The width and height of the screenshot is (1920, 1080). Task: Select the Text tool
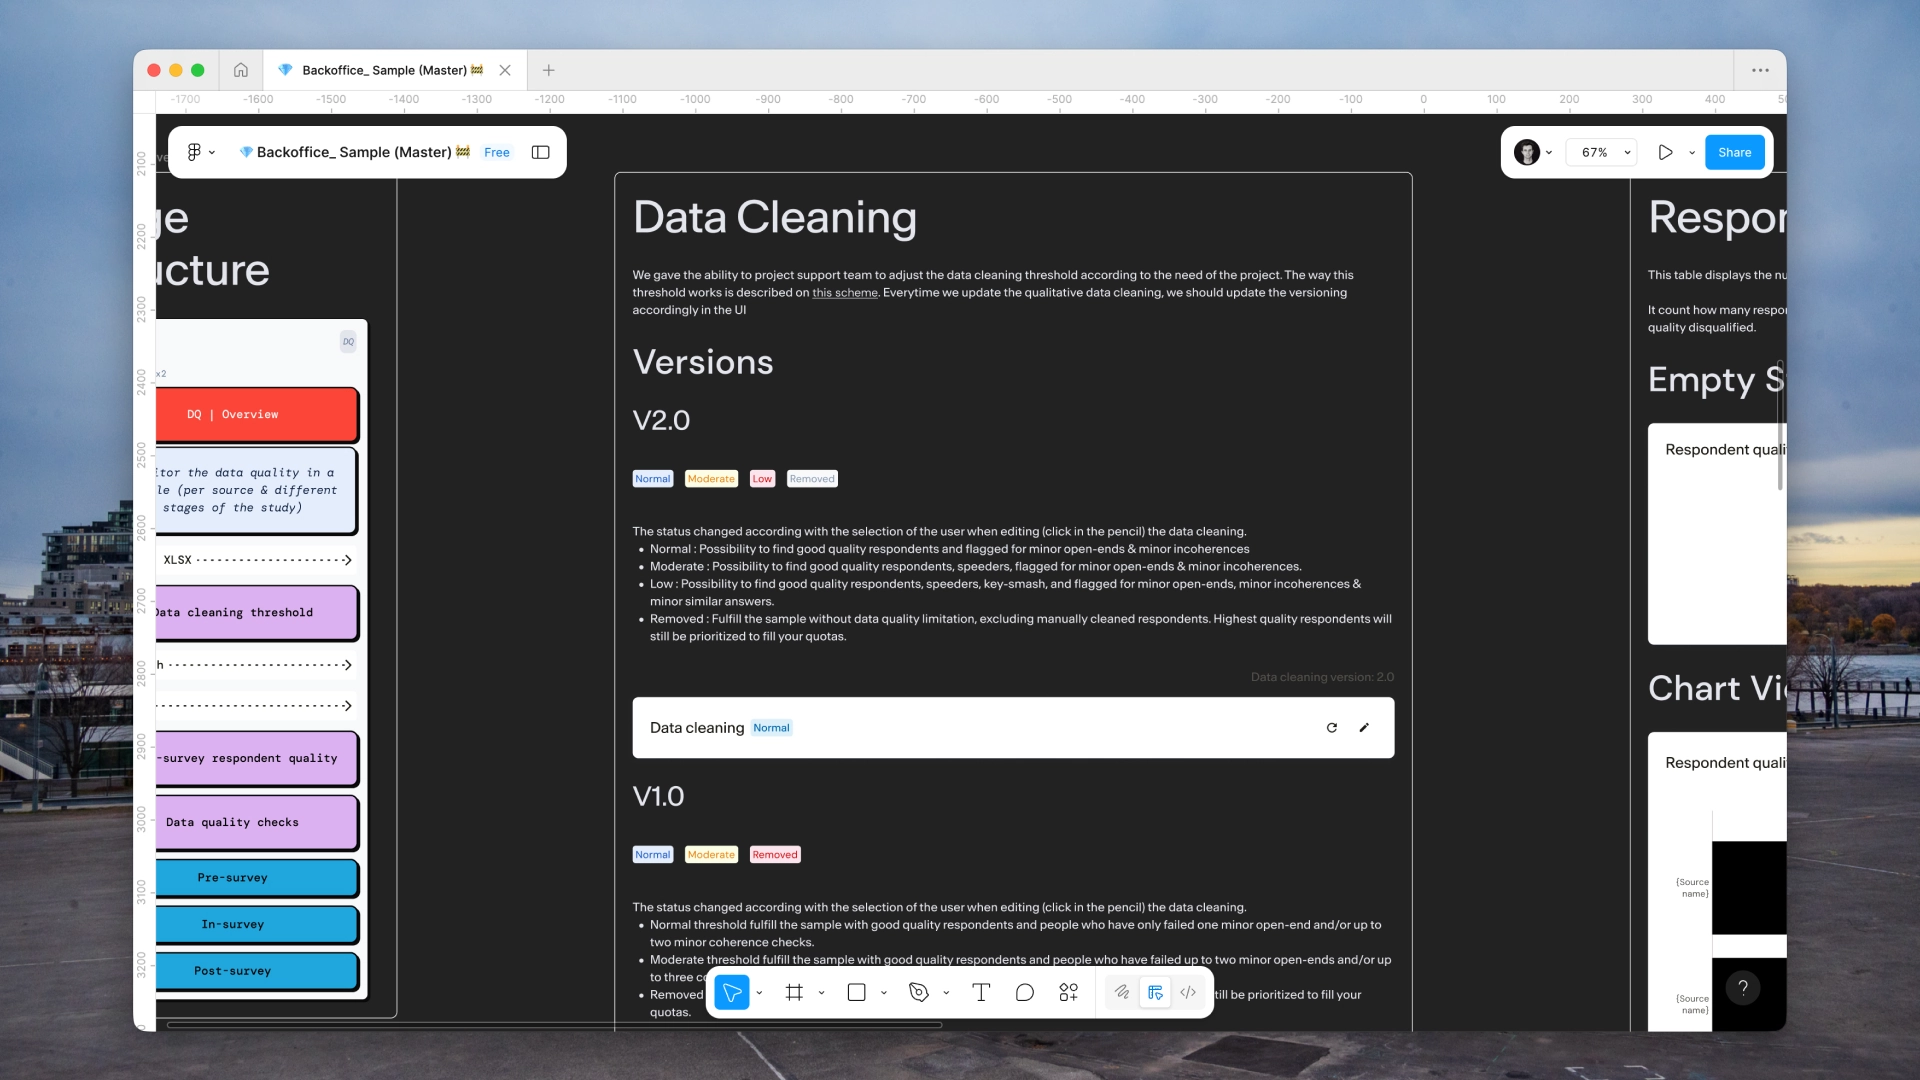tap(981, 992)
